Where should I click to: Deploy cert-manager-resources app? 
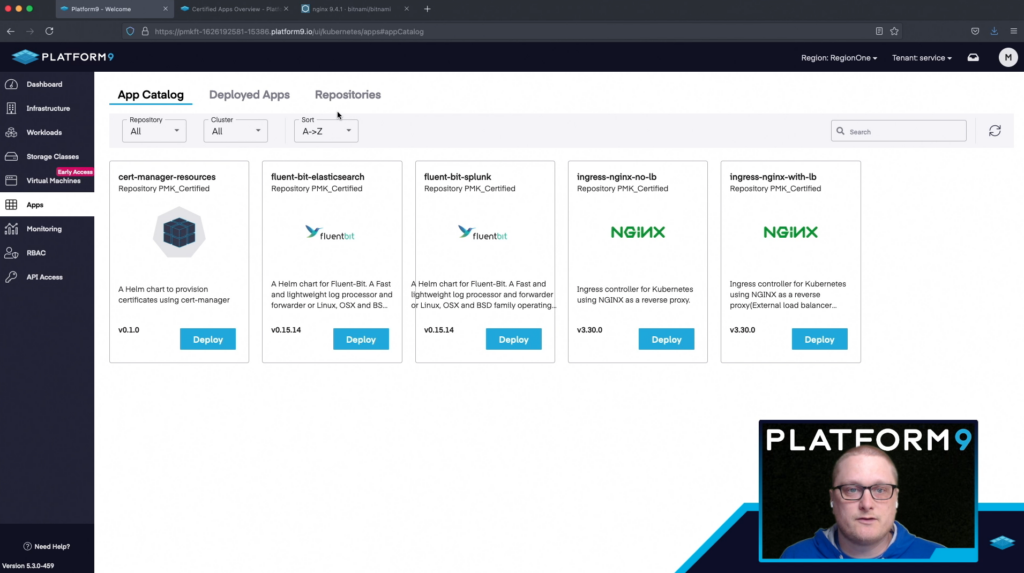pyautogui.click(x=208, y=339)
